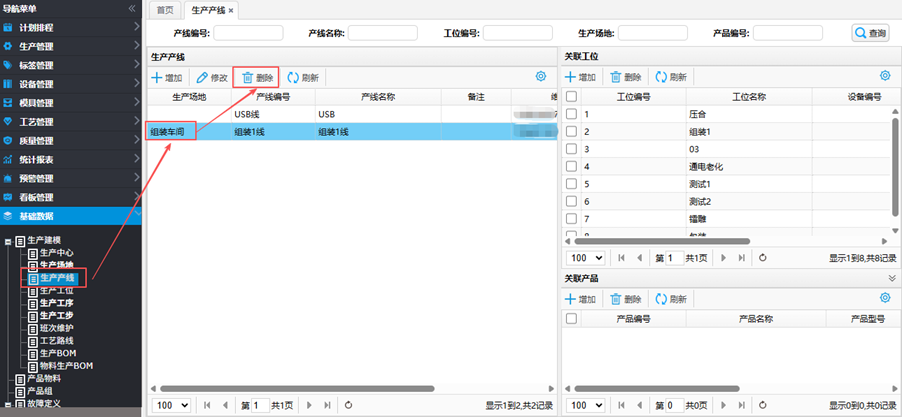Viewport: 902px width, 417px height.
Task: Select 生产BOM in the tree
Action: (x=58, y=353)
